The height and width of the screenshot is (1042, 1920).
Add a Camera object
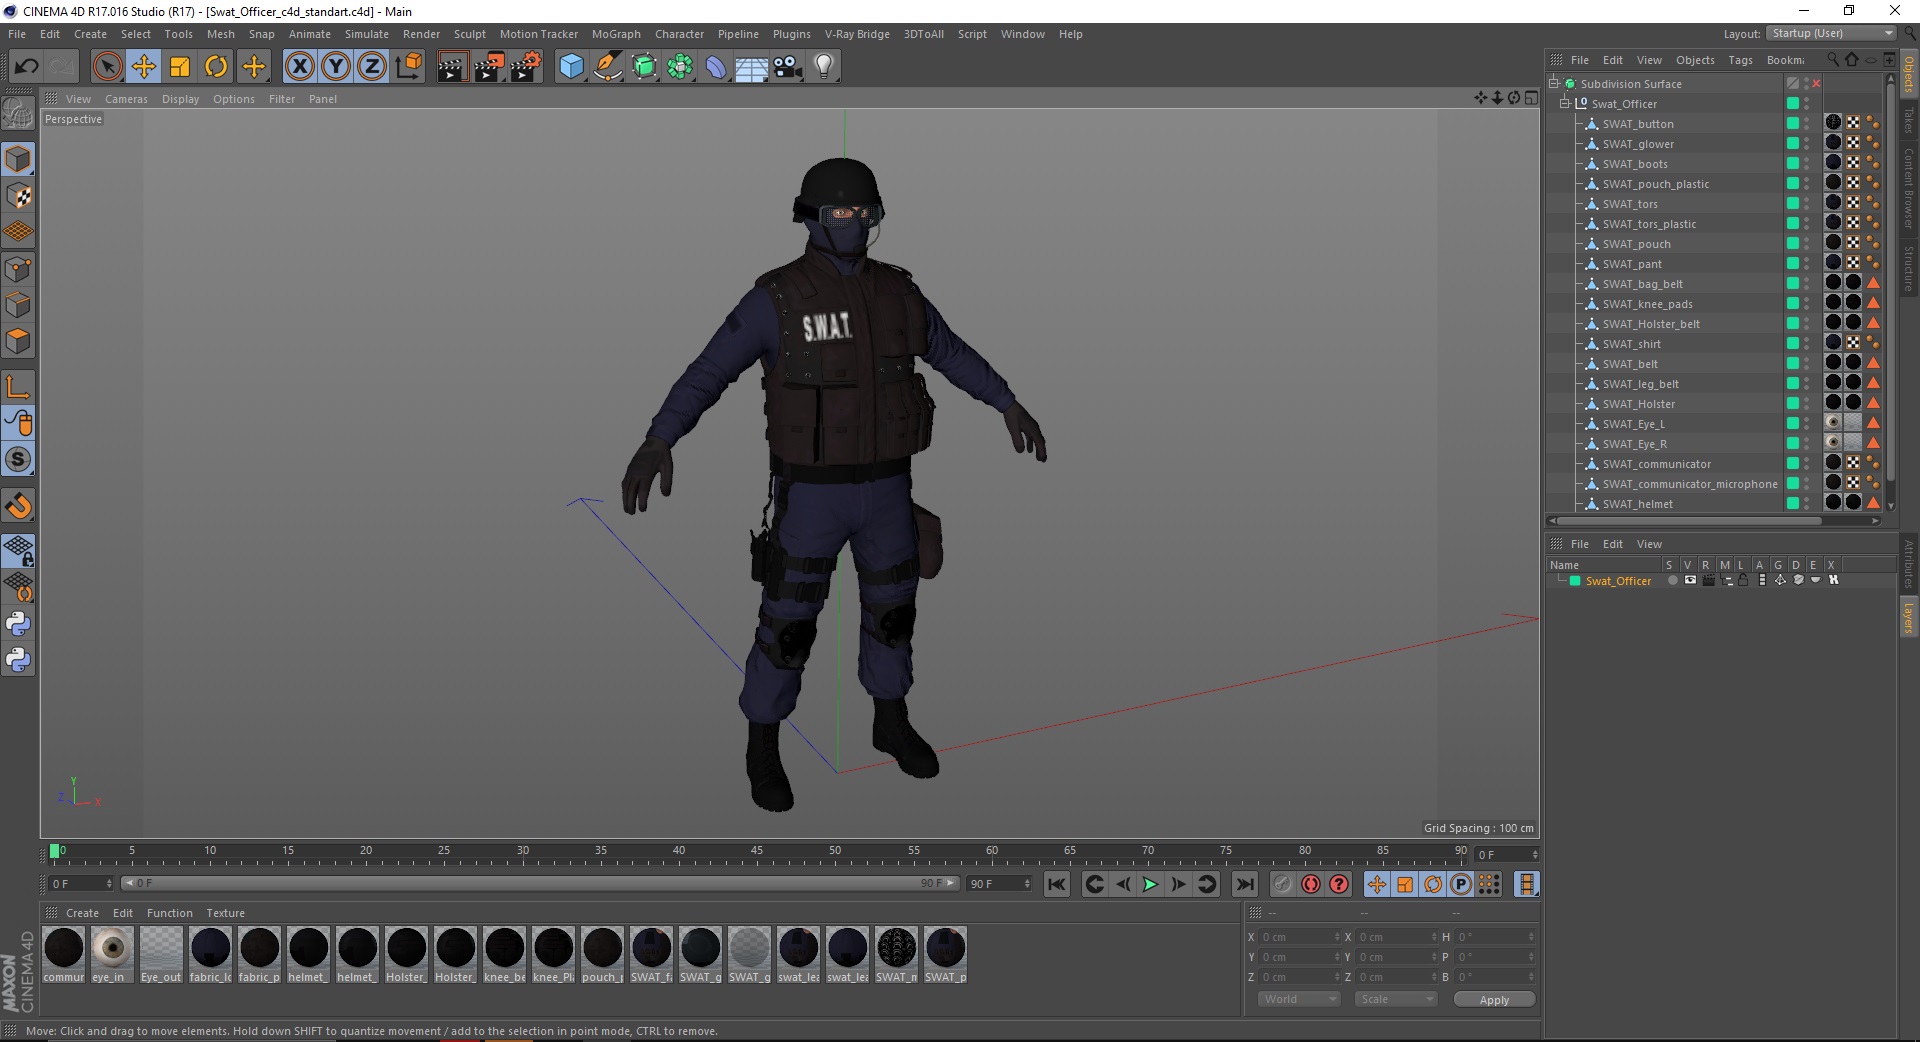[x=788, y=67]
